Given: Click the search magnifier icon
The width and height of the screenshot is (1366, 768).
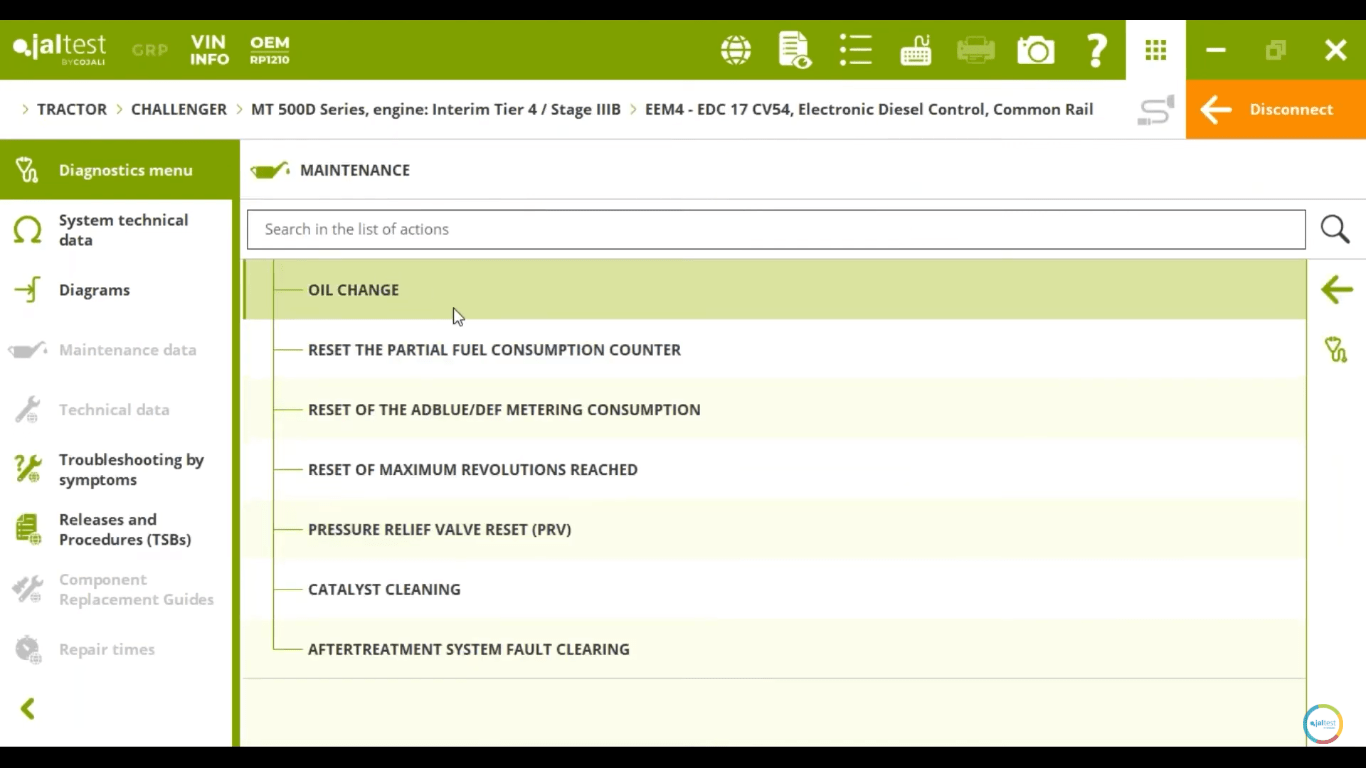Looking at the screenshot, I should pyautogui.click(x=1335, y=229).
